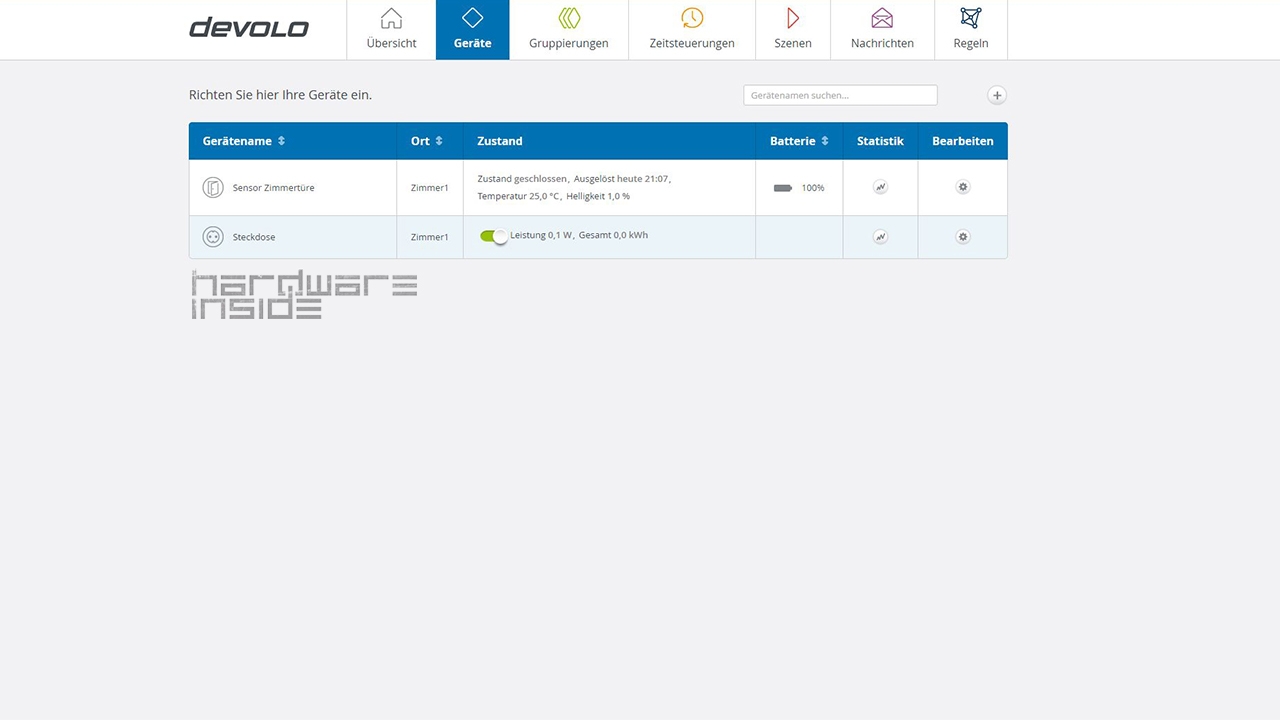Click the door sensor device icon
The image size is (1280, 720).
[213, 187]
